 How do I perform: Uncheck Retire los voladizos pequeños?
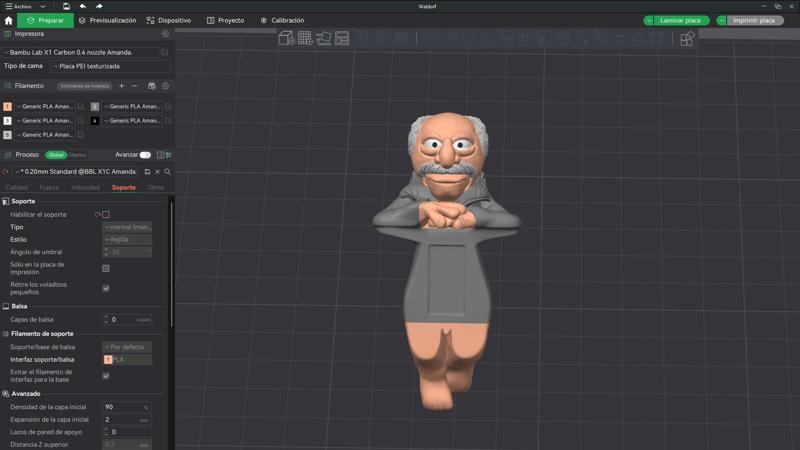(x=106, y=288)
